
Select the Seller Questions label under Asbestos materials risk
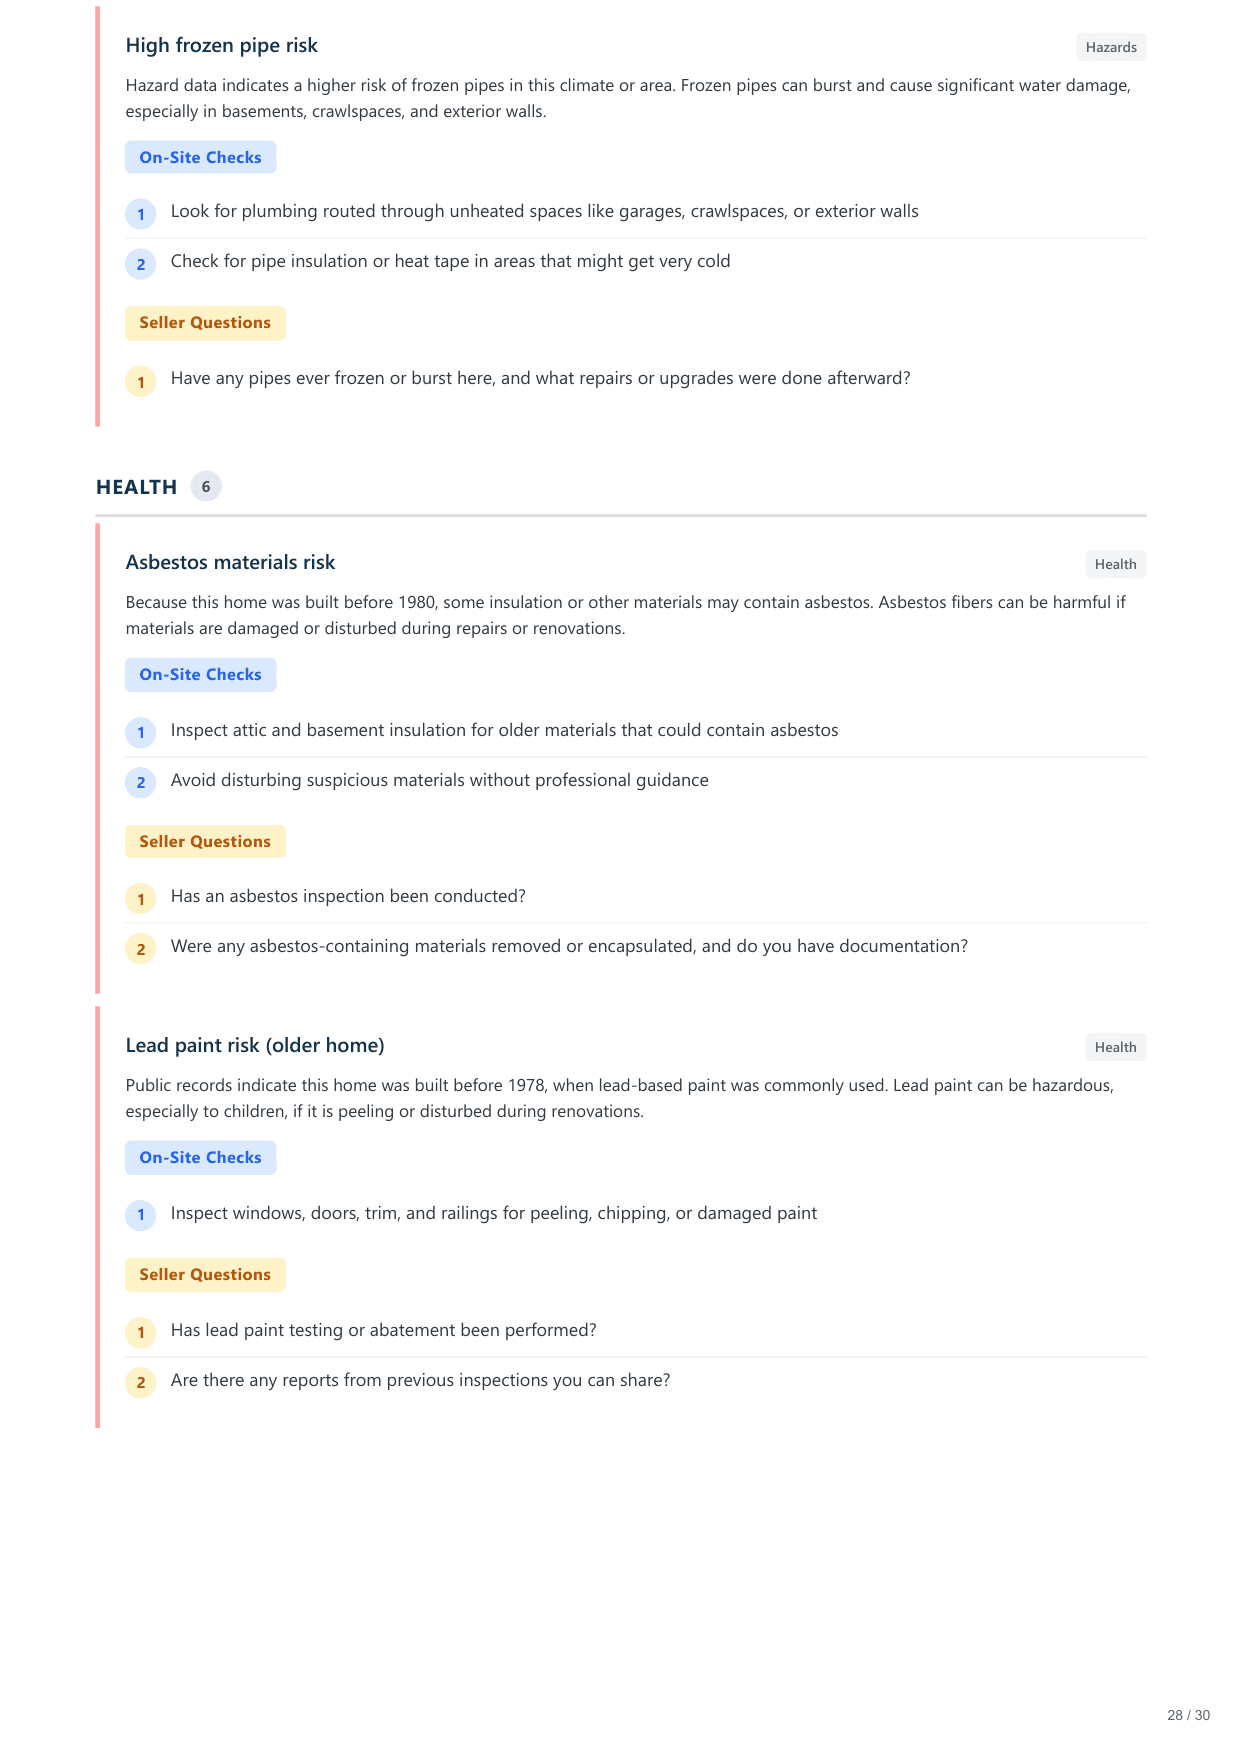tap(205, 841)
